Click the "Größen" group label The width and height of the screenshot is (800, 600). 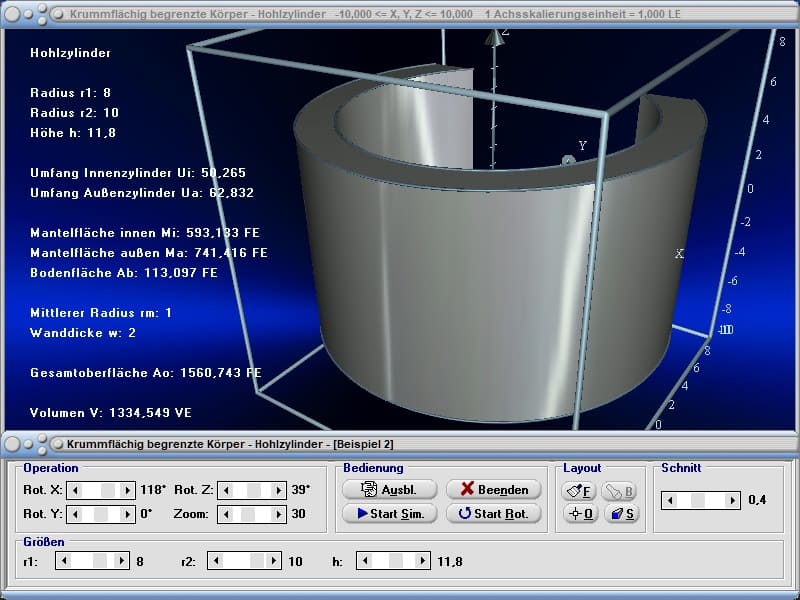[x=44, y=541]
